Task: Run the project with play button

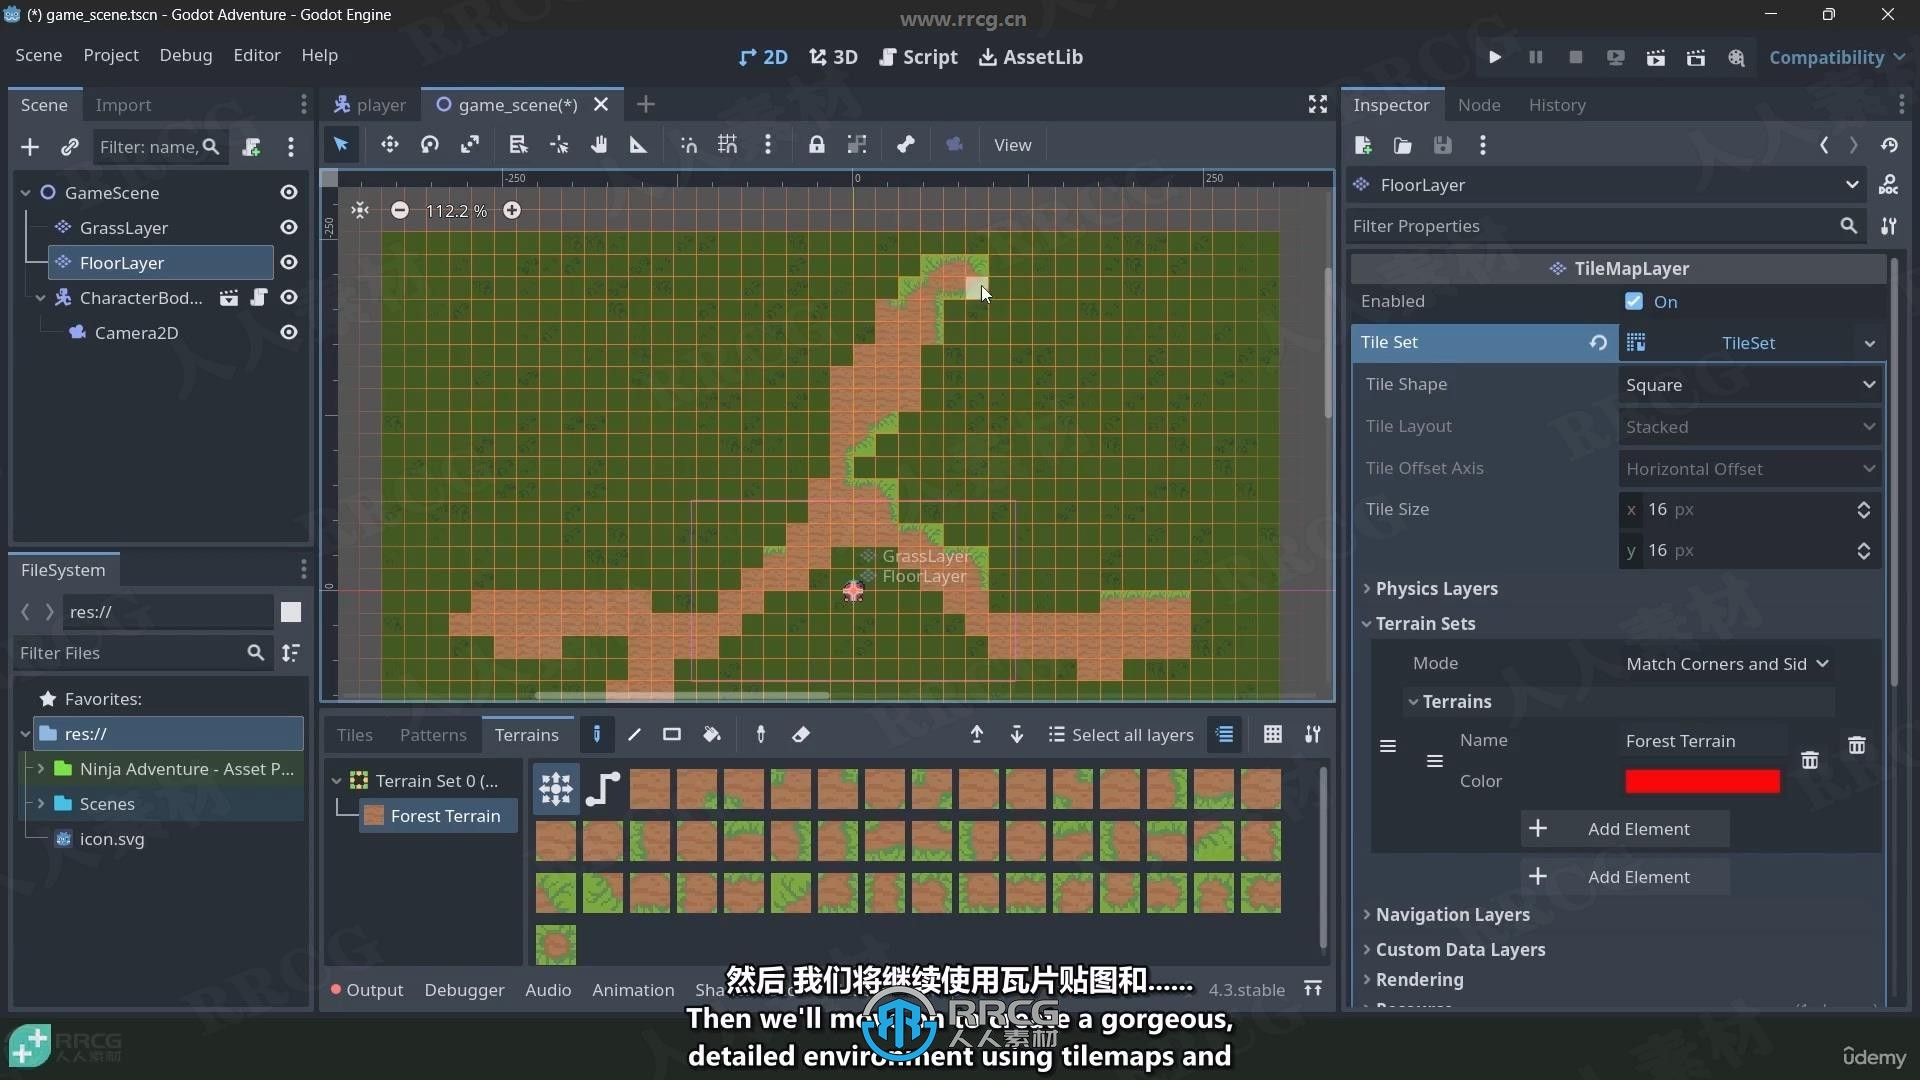Action: (x=1495, y=57)
